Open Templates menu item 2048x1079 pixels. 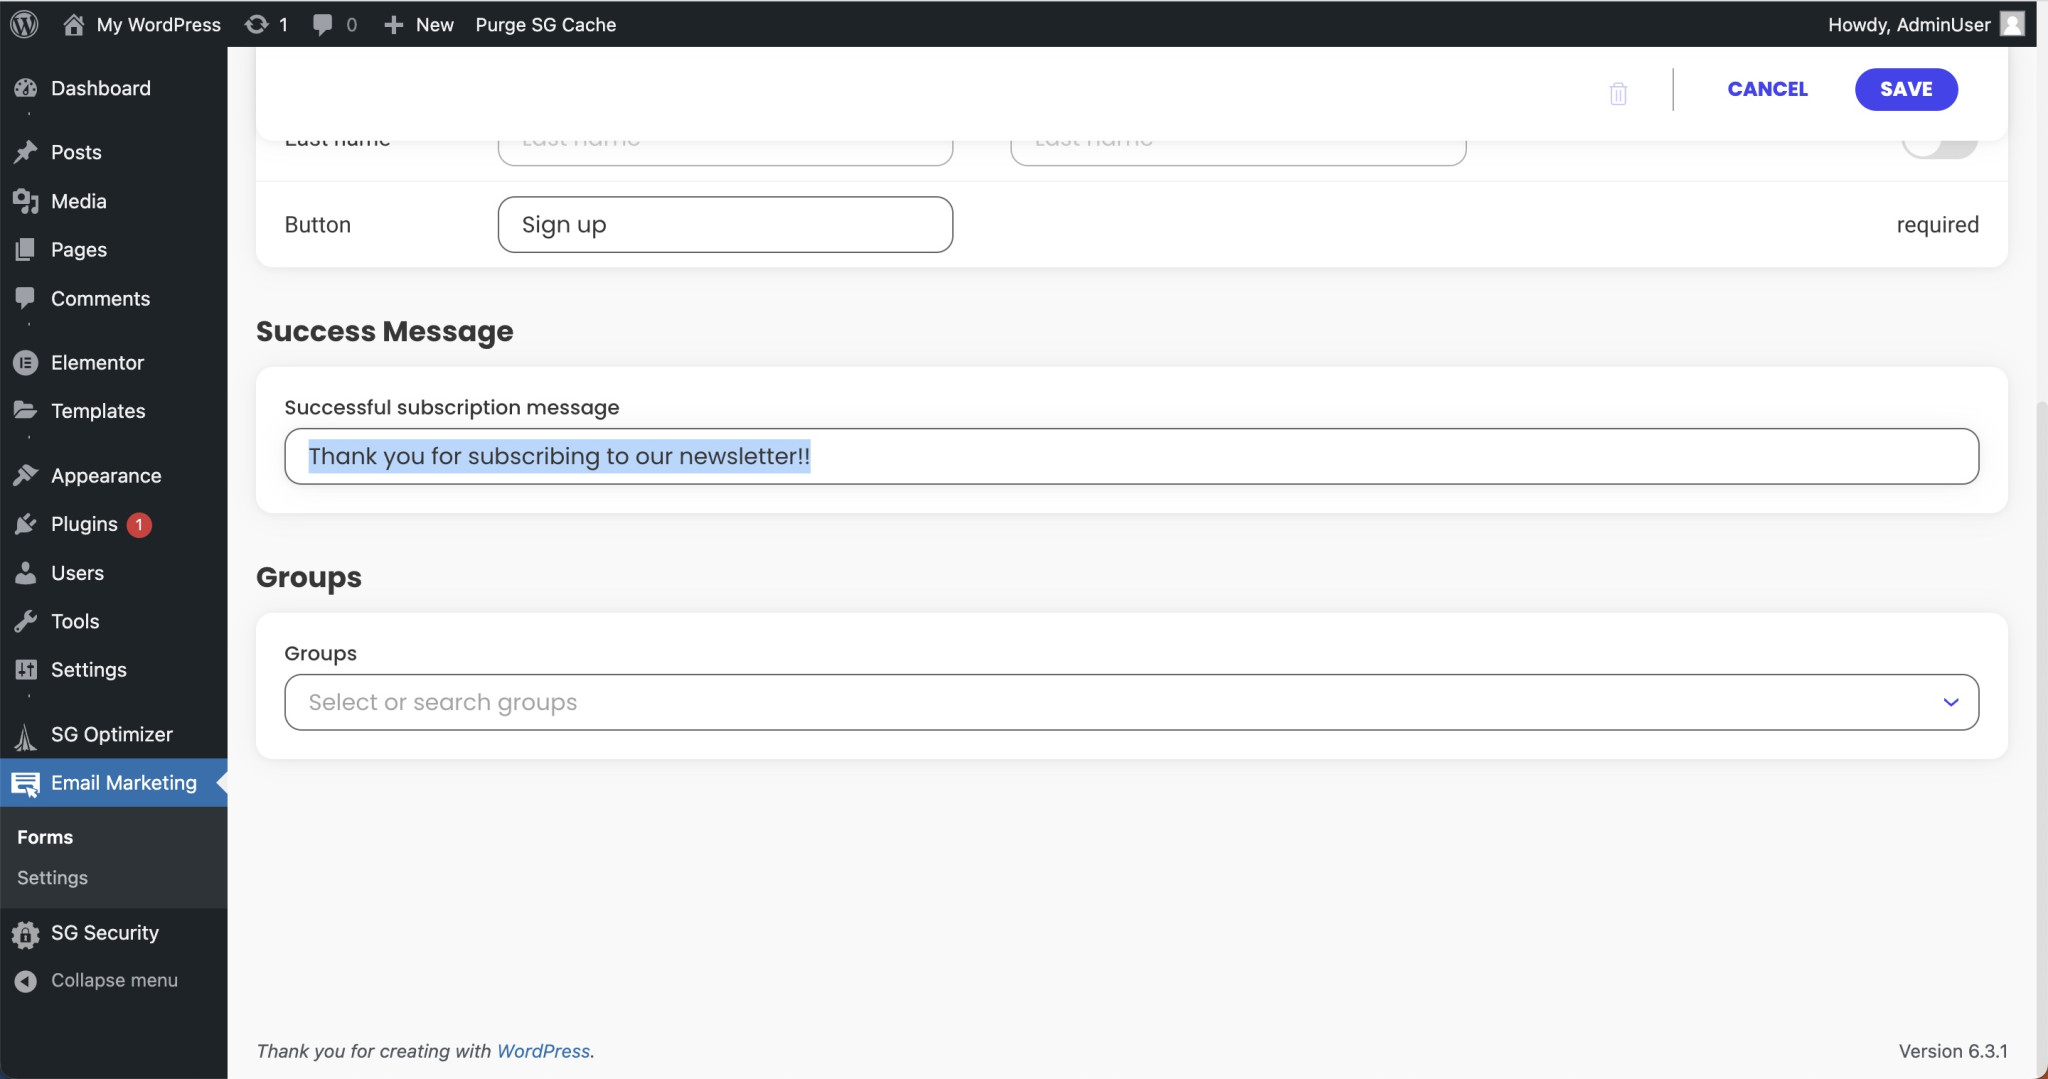click(x=113, y=410)
